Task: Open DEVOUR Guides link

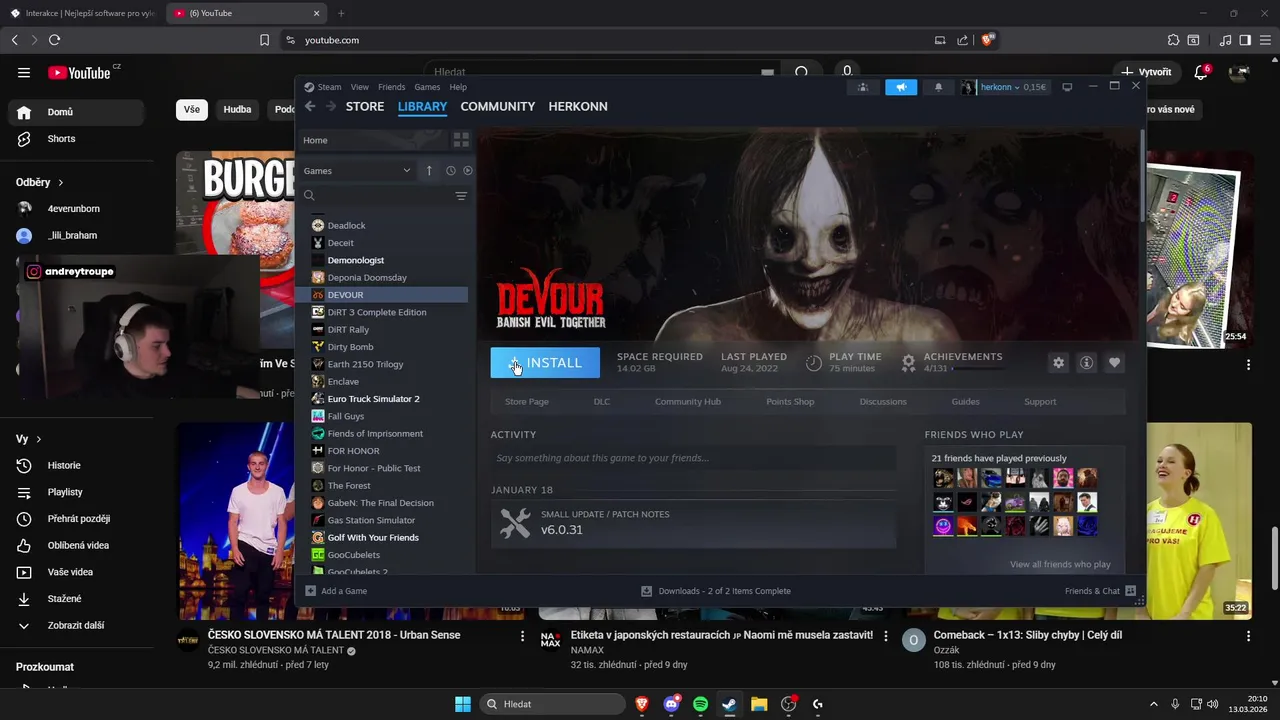Action: (x=965, y=402)
